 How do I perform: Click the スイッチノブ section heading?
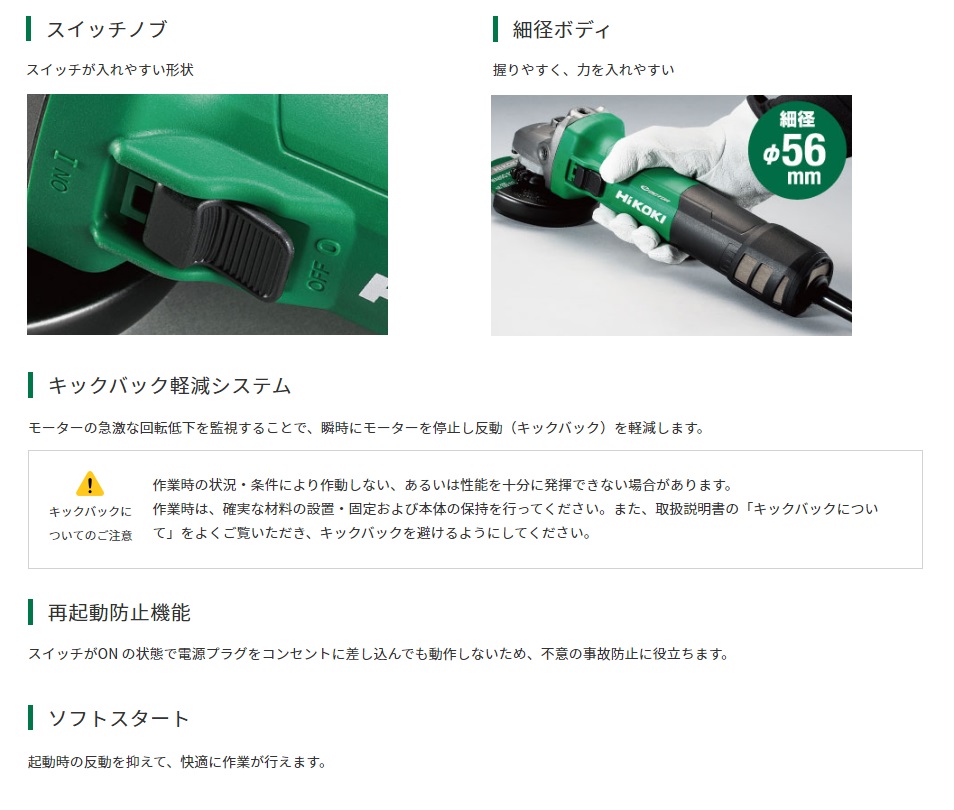106,29
